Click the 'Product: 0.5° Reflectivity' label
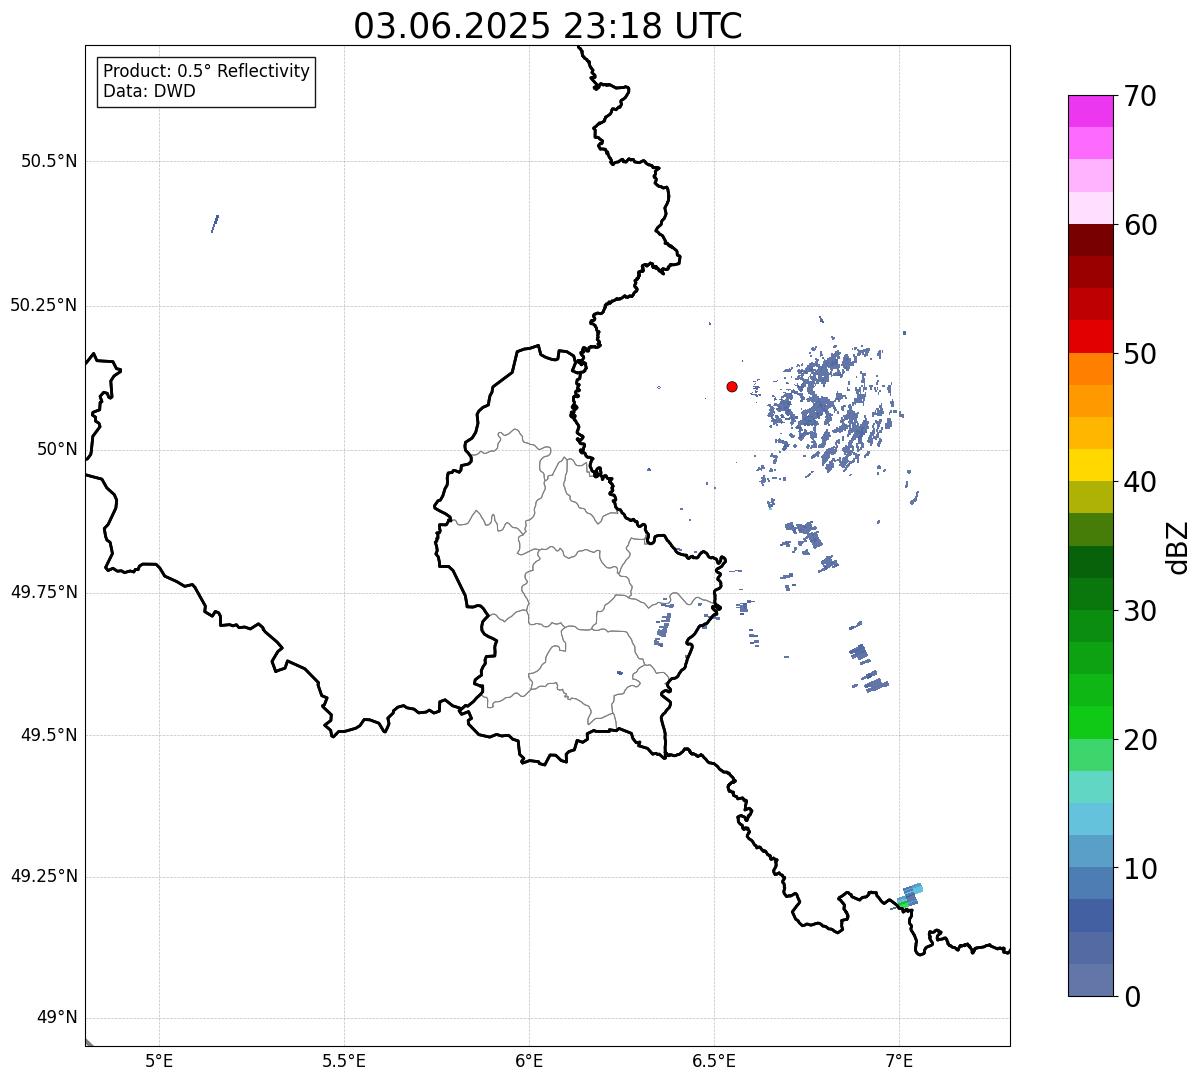Viewport: 1202px width, 1081px height. 206,72
